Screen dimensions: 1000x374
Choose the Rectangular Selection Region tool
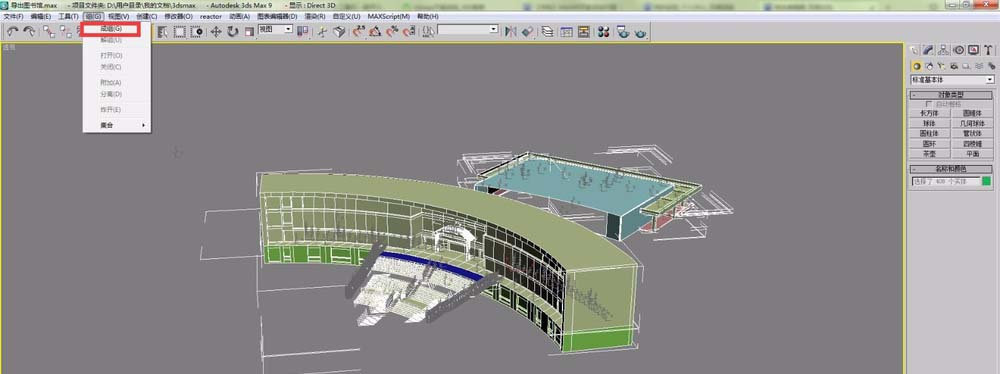pyautogui.click(x=180, y=31)
